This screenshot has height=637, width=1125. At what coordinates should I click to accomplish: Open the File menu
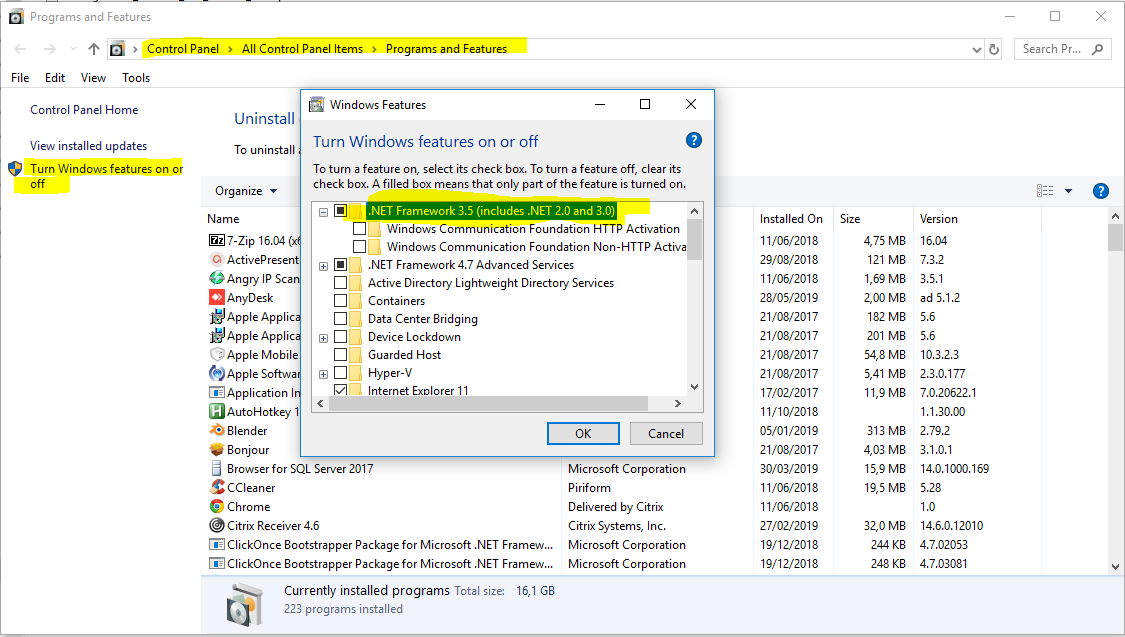tap(20, 77)
